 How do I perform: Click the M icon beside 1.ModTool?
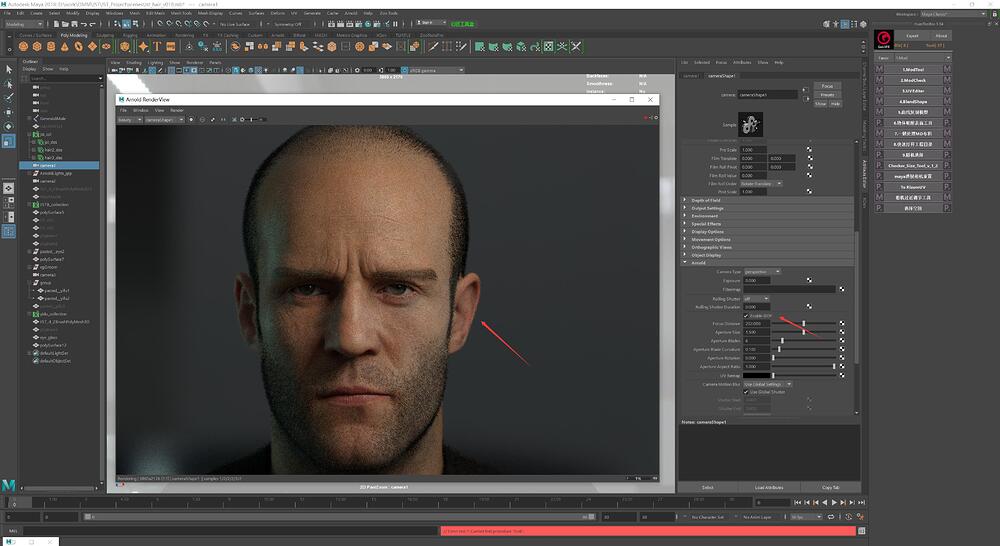tap(879, 69)
